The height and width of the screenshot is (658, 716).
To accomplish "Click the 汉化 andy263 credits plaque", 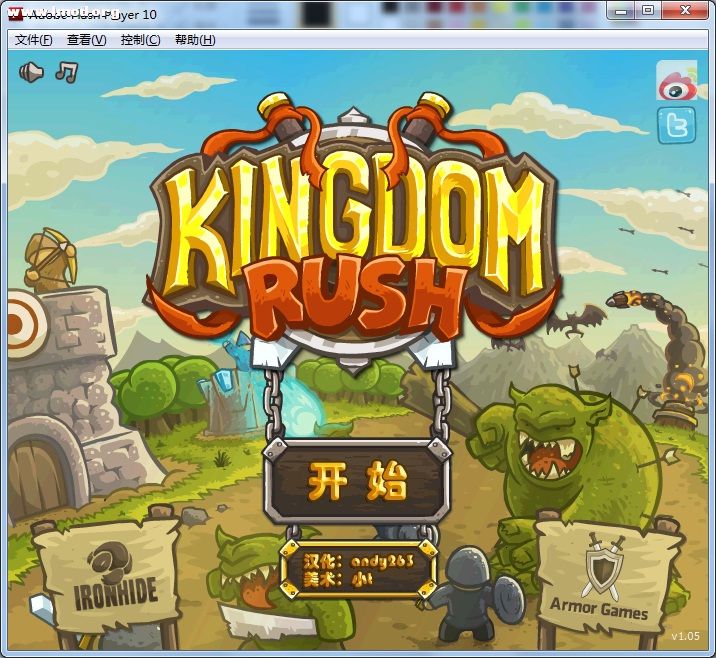I will [358, 569].
